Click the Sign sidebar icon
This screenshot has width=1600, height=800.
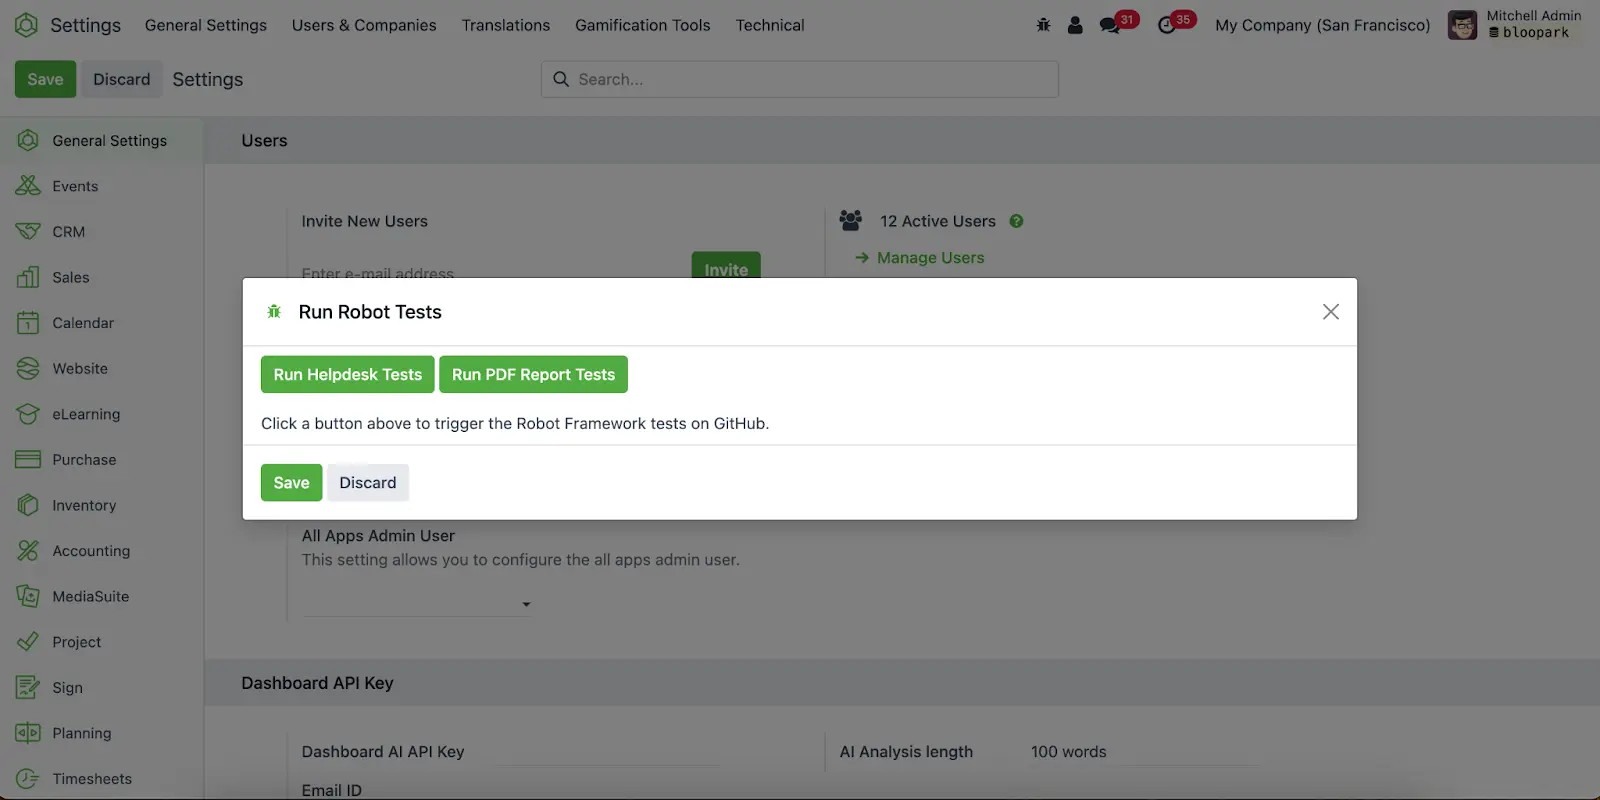[28, 687]
